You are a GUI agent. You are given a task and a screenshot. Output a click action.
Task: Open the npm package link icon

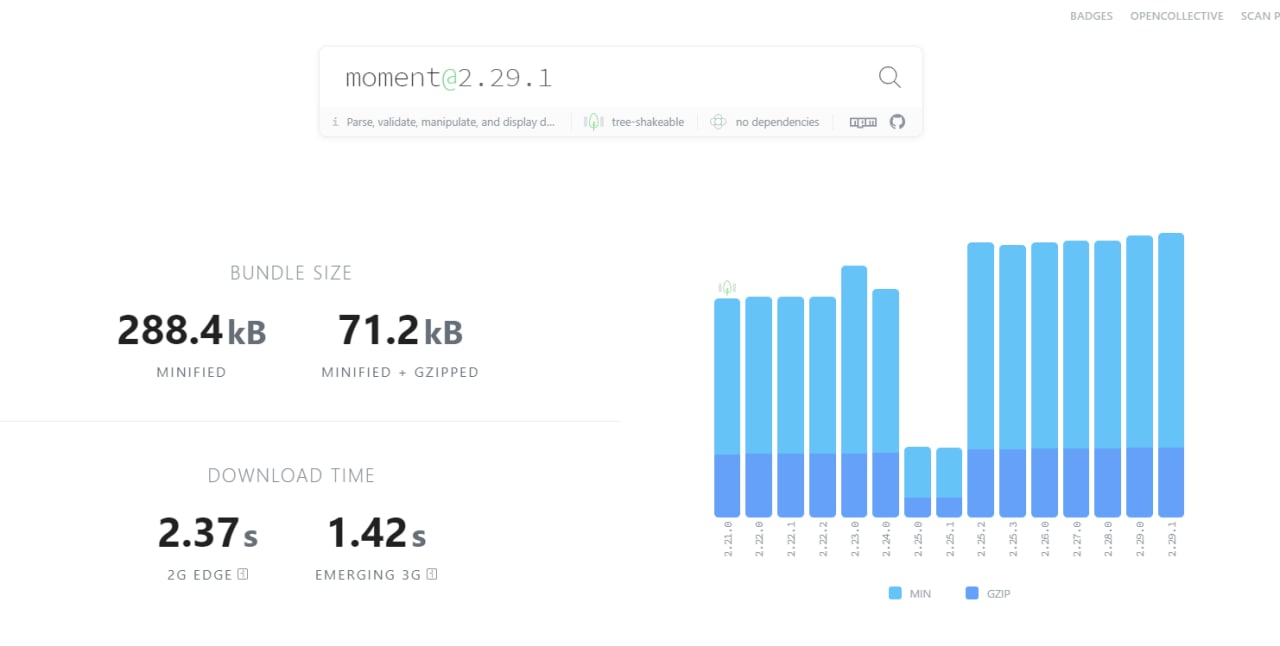tap(863, 122)
